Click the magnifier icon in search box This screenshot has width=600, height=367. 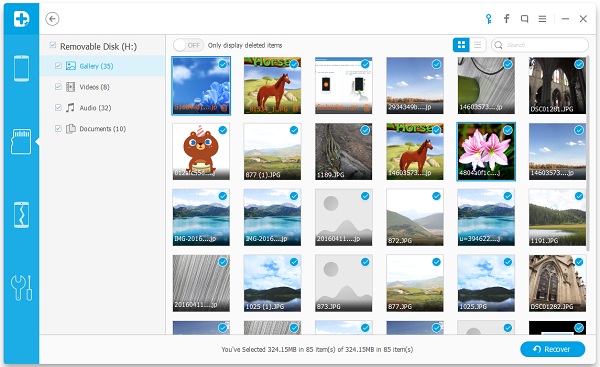tap(499, 45)
